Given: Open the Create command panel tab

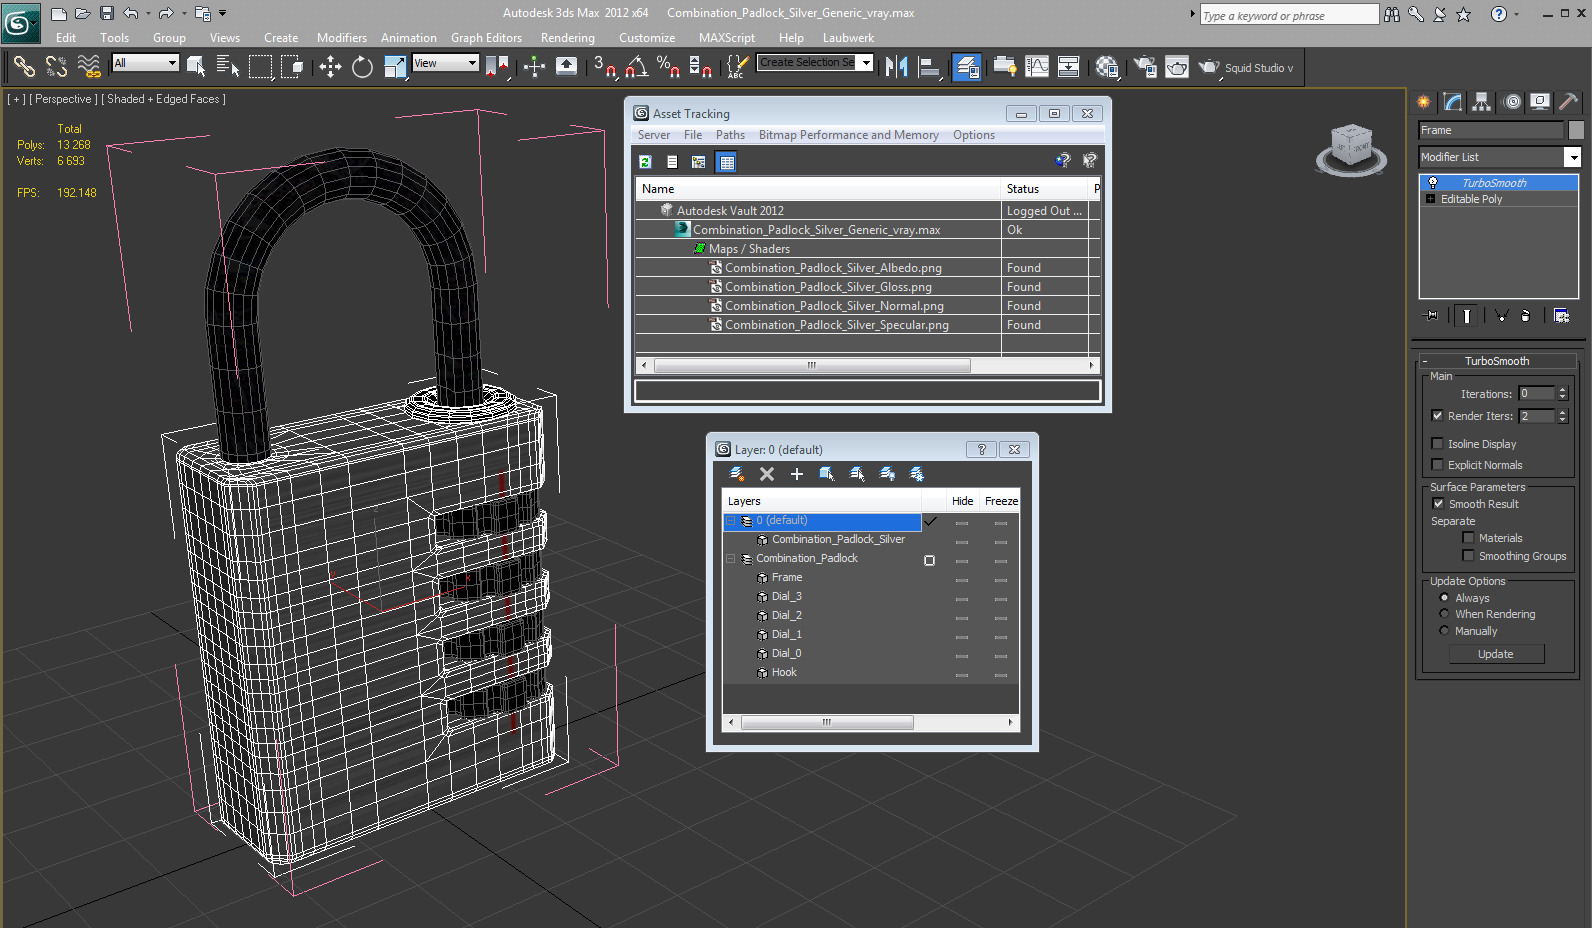Looking at the screenshot, I should coord(1424,102).
